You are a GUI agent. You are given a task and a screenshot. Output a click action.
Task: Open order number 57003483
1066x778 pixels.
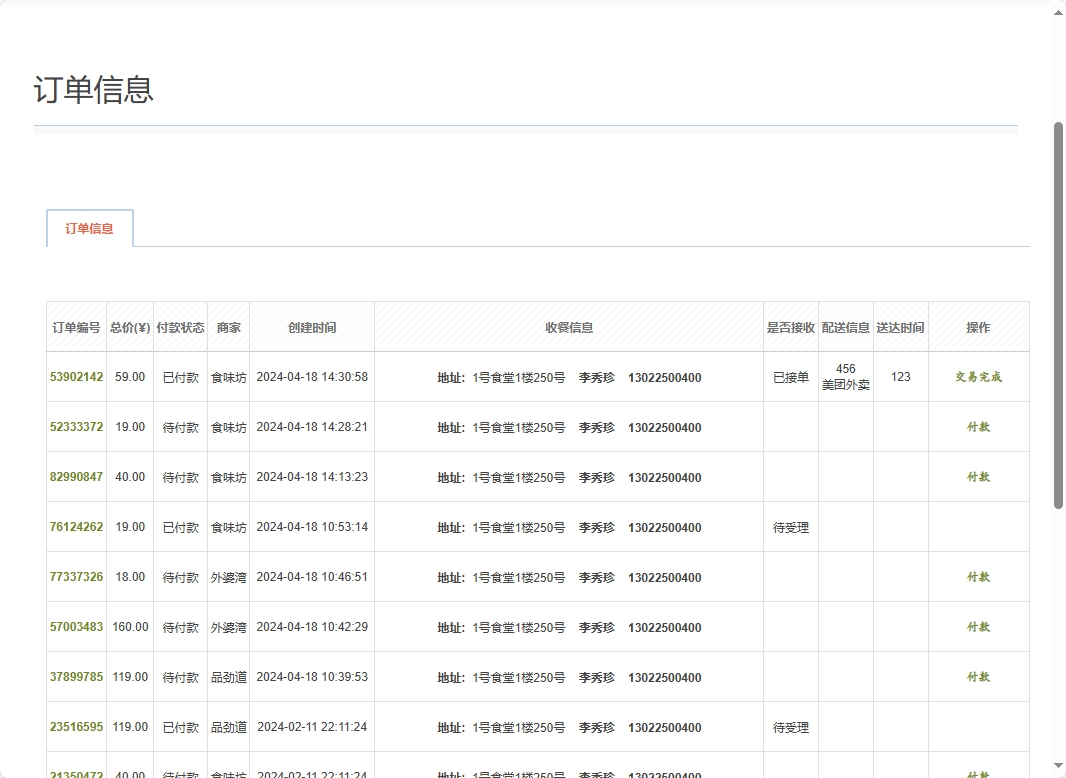(x=76, y=627)
